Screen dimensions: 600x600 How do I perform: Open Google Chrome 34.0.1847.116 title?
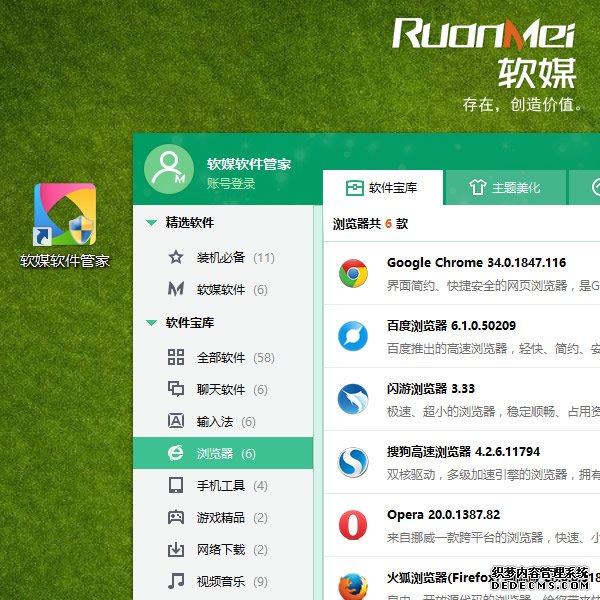point(476,262)
